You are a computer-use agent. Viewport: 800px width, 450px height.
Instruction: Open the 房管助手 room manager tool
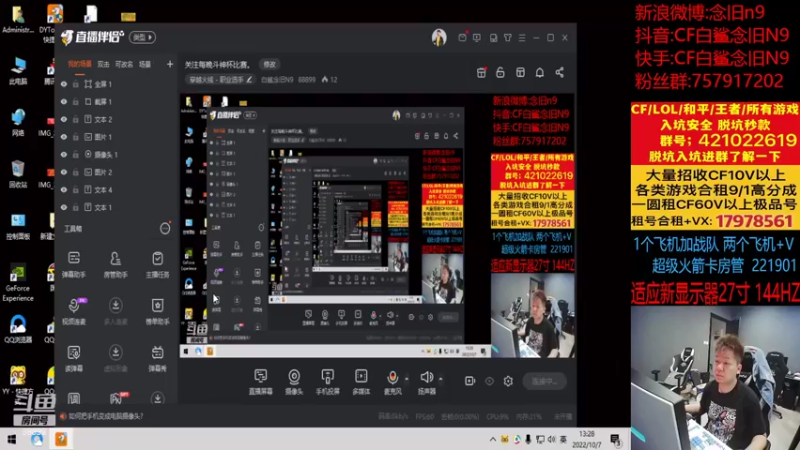click(116, 264)
